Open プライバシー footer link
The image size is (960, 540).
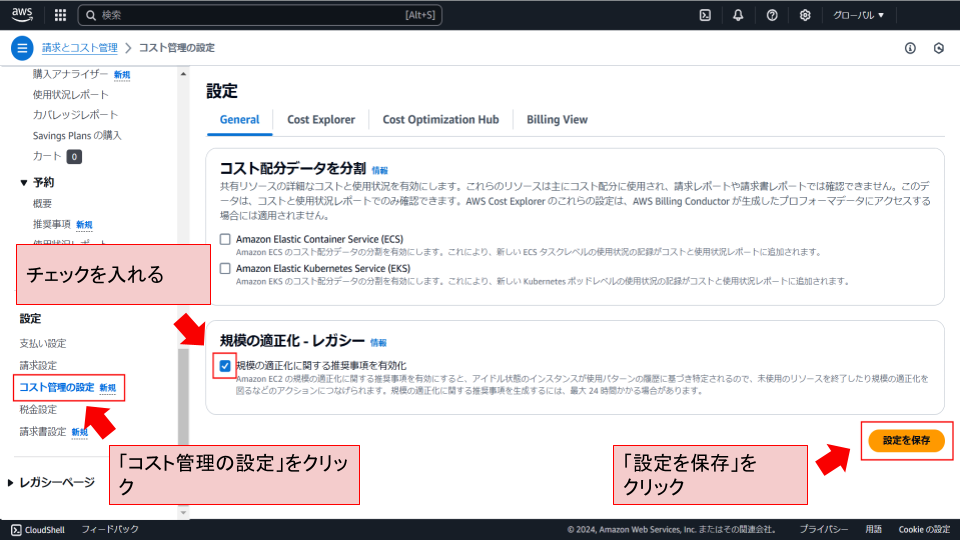823,530
